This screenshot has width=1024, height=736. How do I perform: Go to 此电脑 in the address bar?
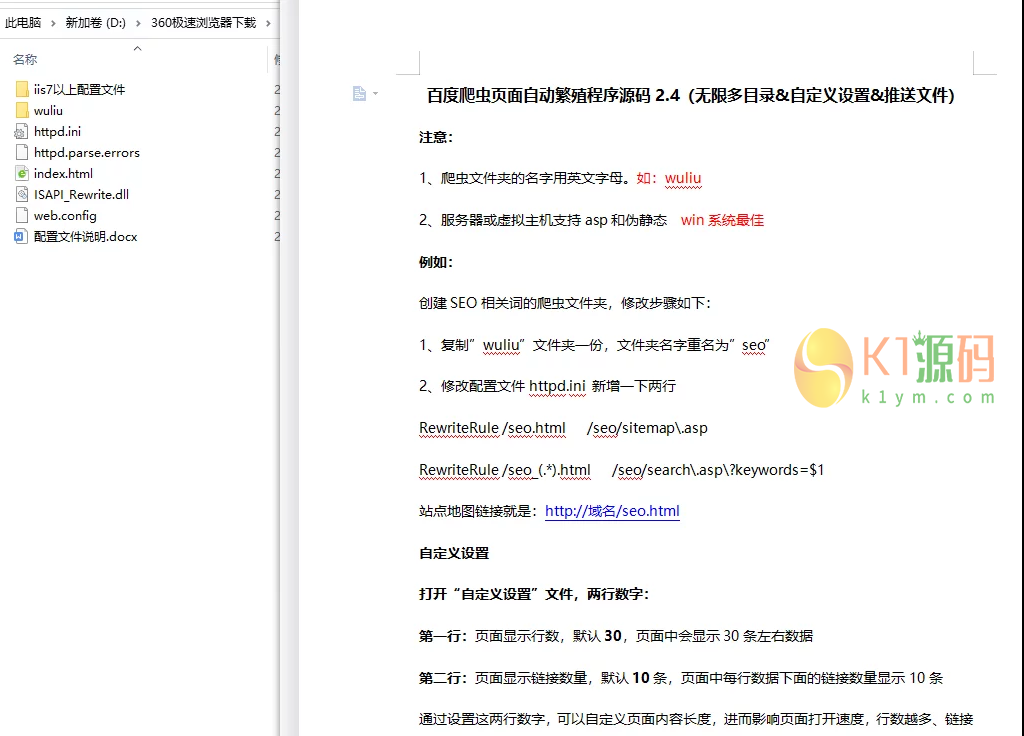point(23,23)
